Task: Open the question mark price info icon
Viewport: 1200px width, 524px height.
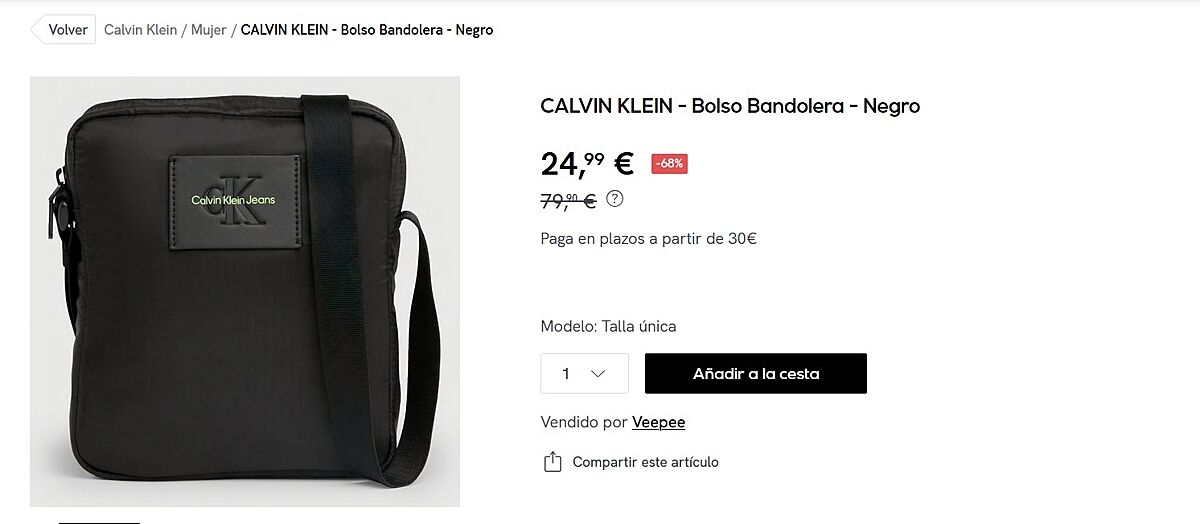Action: click(x=615, y=198)
